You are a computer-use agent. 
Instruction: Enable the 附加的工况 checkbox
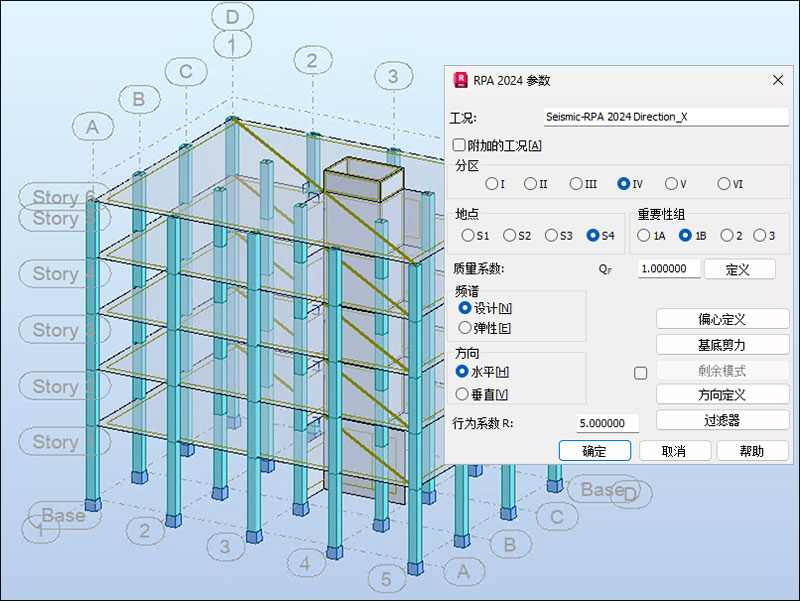[x=459, y=146]
